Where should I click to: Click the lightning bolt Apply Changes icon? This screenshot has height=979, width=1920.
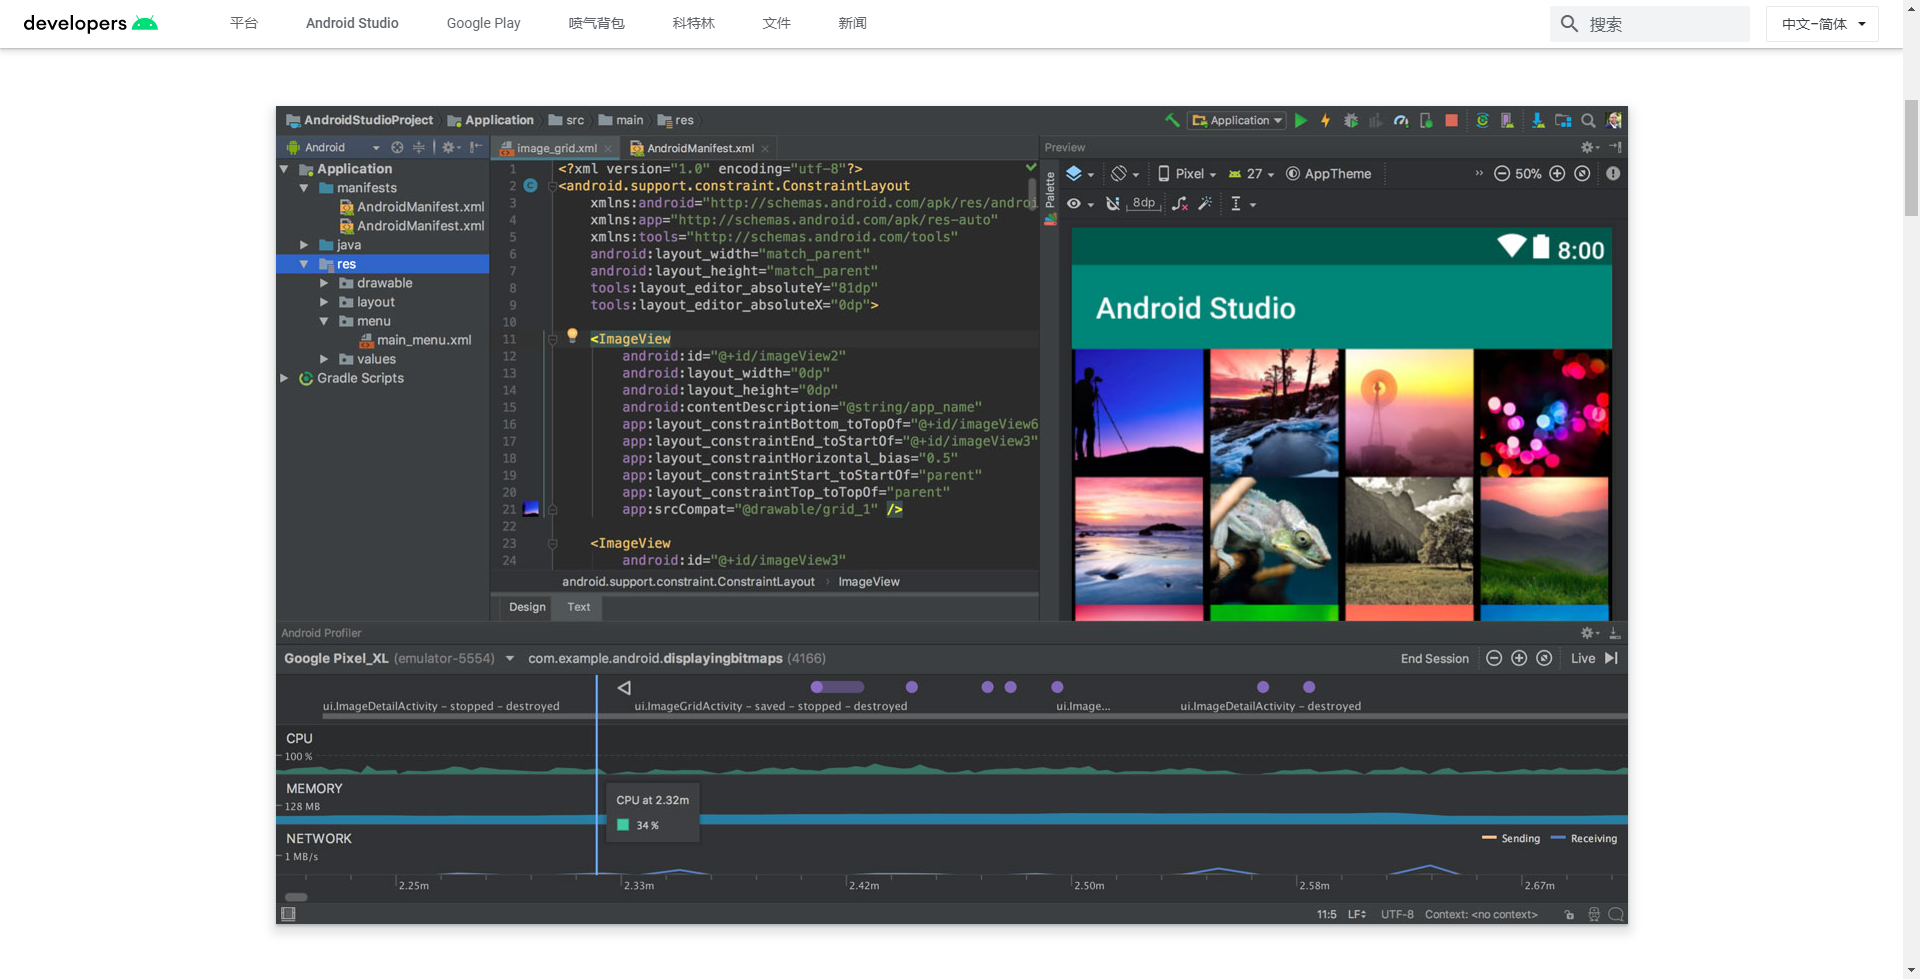[1326, 120]
